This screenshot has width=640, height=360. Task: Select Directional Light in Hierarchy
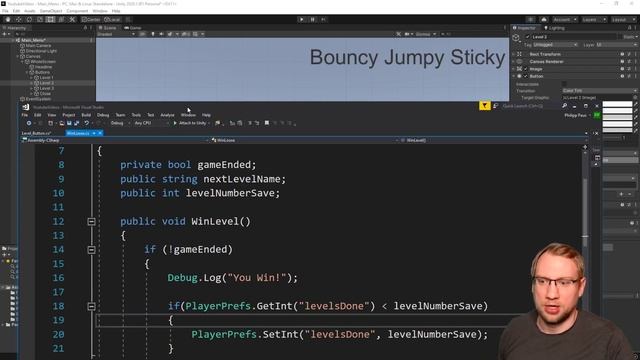point(41,51)
